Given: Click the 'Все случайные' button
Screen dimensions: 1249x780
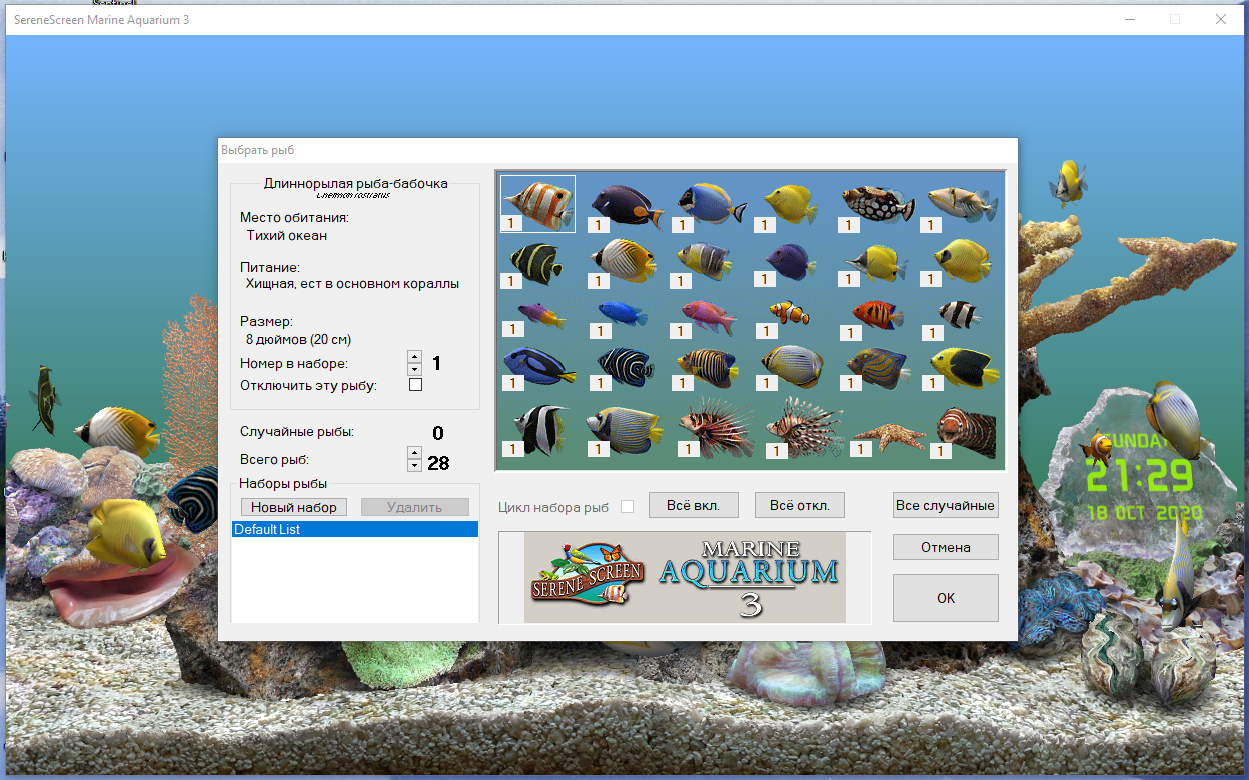Looking at the screenshot, I should [x=945, y=505].
